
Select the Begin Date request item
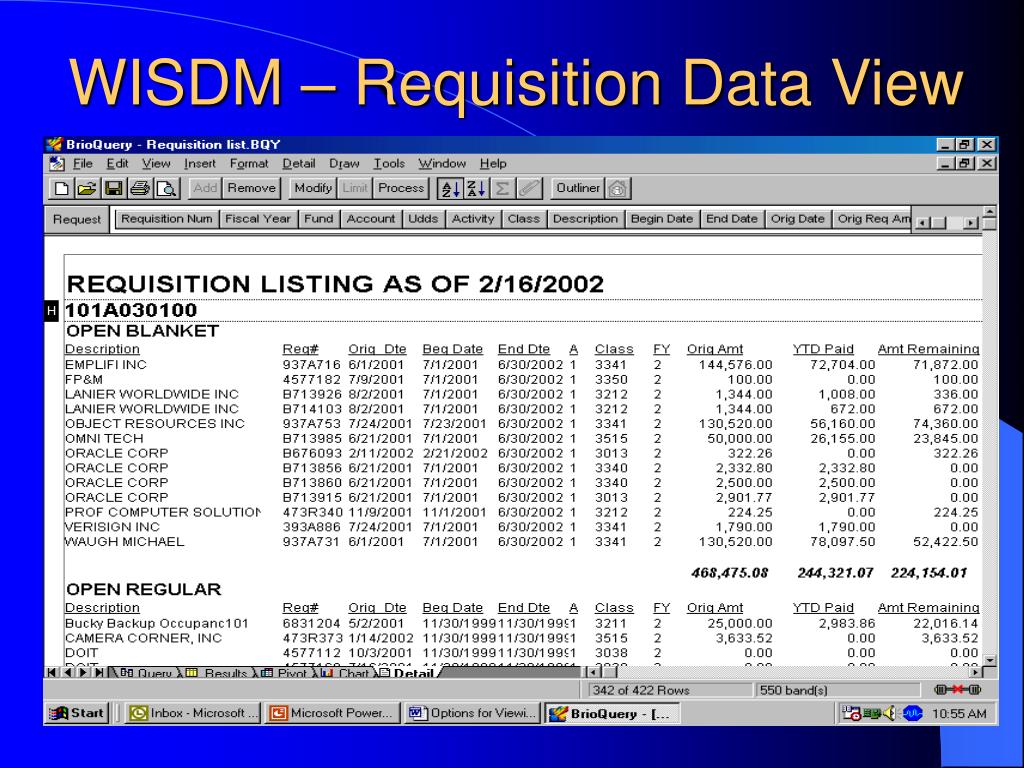(x=662, y=219)
